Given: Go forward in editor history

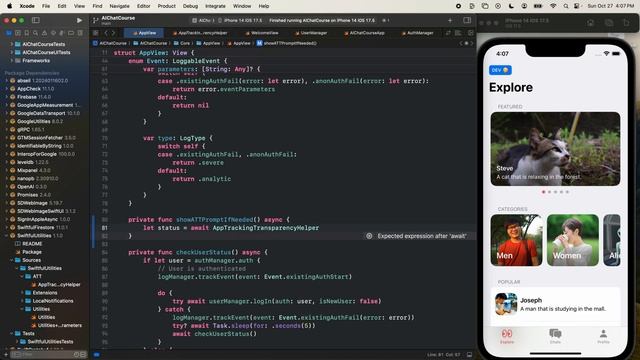Looking at the screenshot, I should pos(113,33).
